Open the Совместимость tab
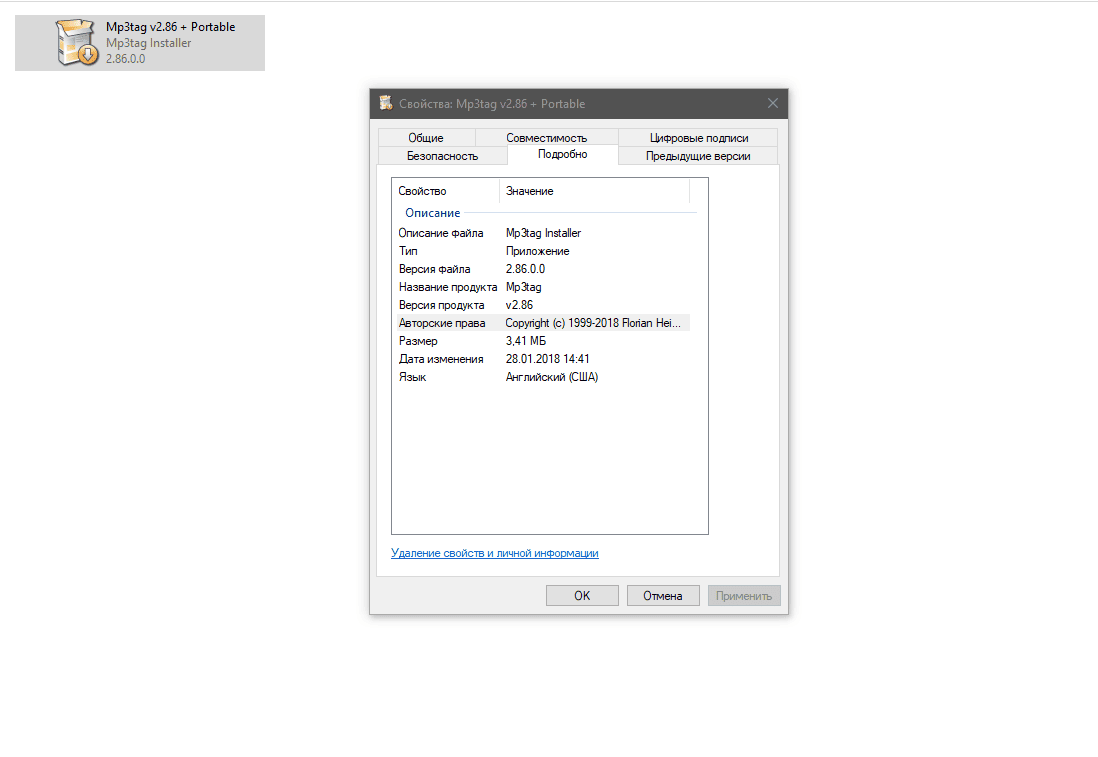This screenshot has height=757, width=1098. click(x=546, y=138)
